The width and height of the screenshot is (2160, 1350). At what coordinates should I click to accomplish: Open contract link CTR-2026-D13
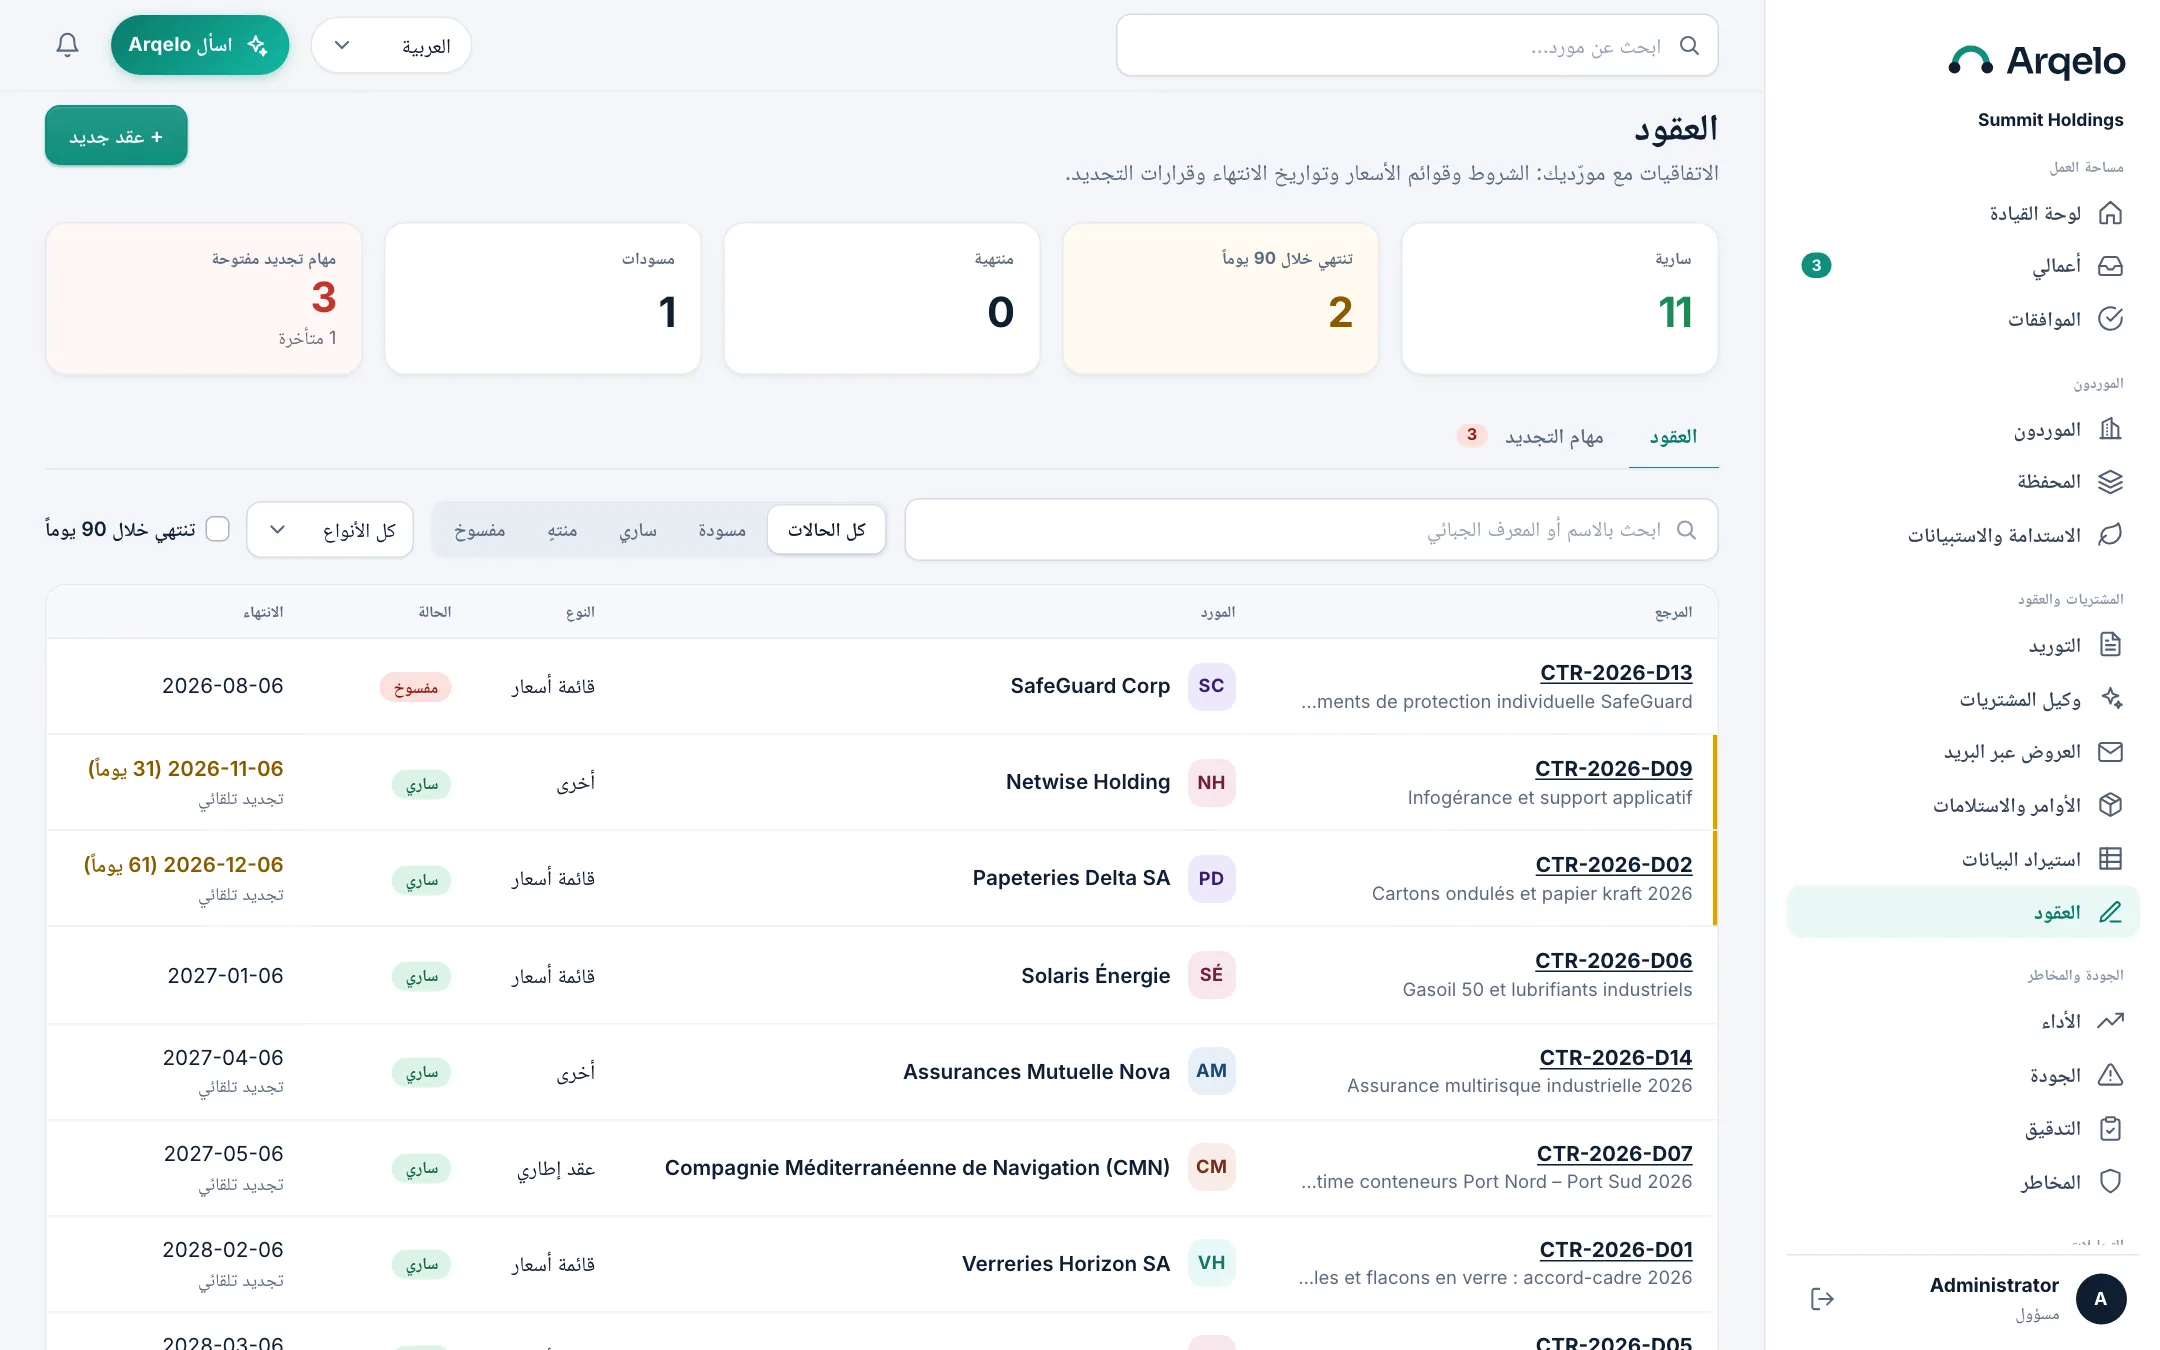(1616, 673)
